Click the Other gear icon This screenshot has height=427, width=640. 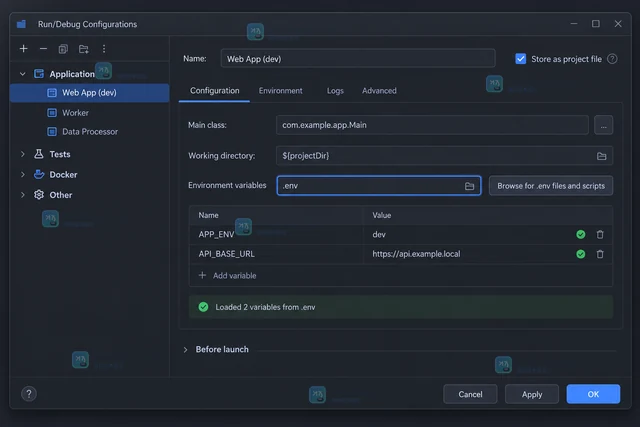pos(39,195)
